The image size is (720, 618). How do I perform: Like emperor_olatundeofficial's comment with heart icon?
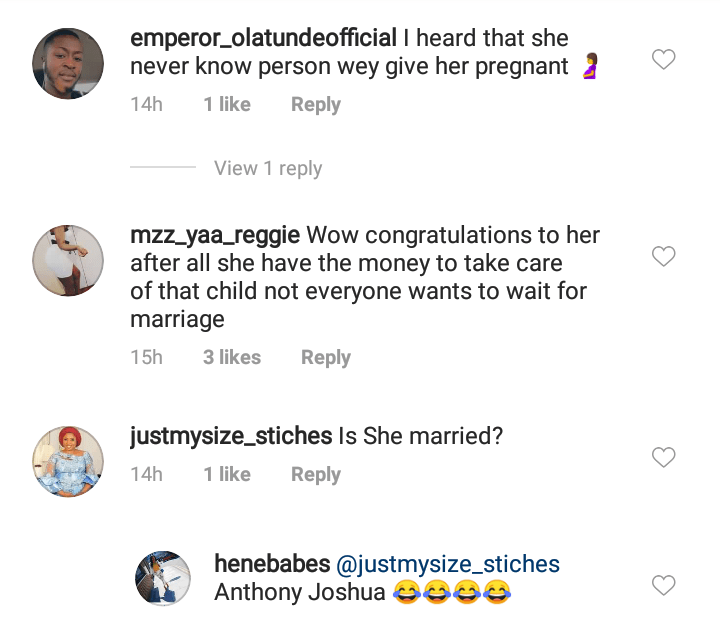click(664, 60)
